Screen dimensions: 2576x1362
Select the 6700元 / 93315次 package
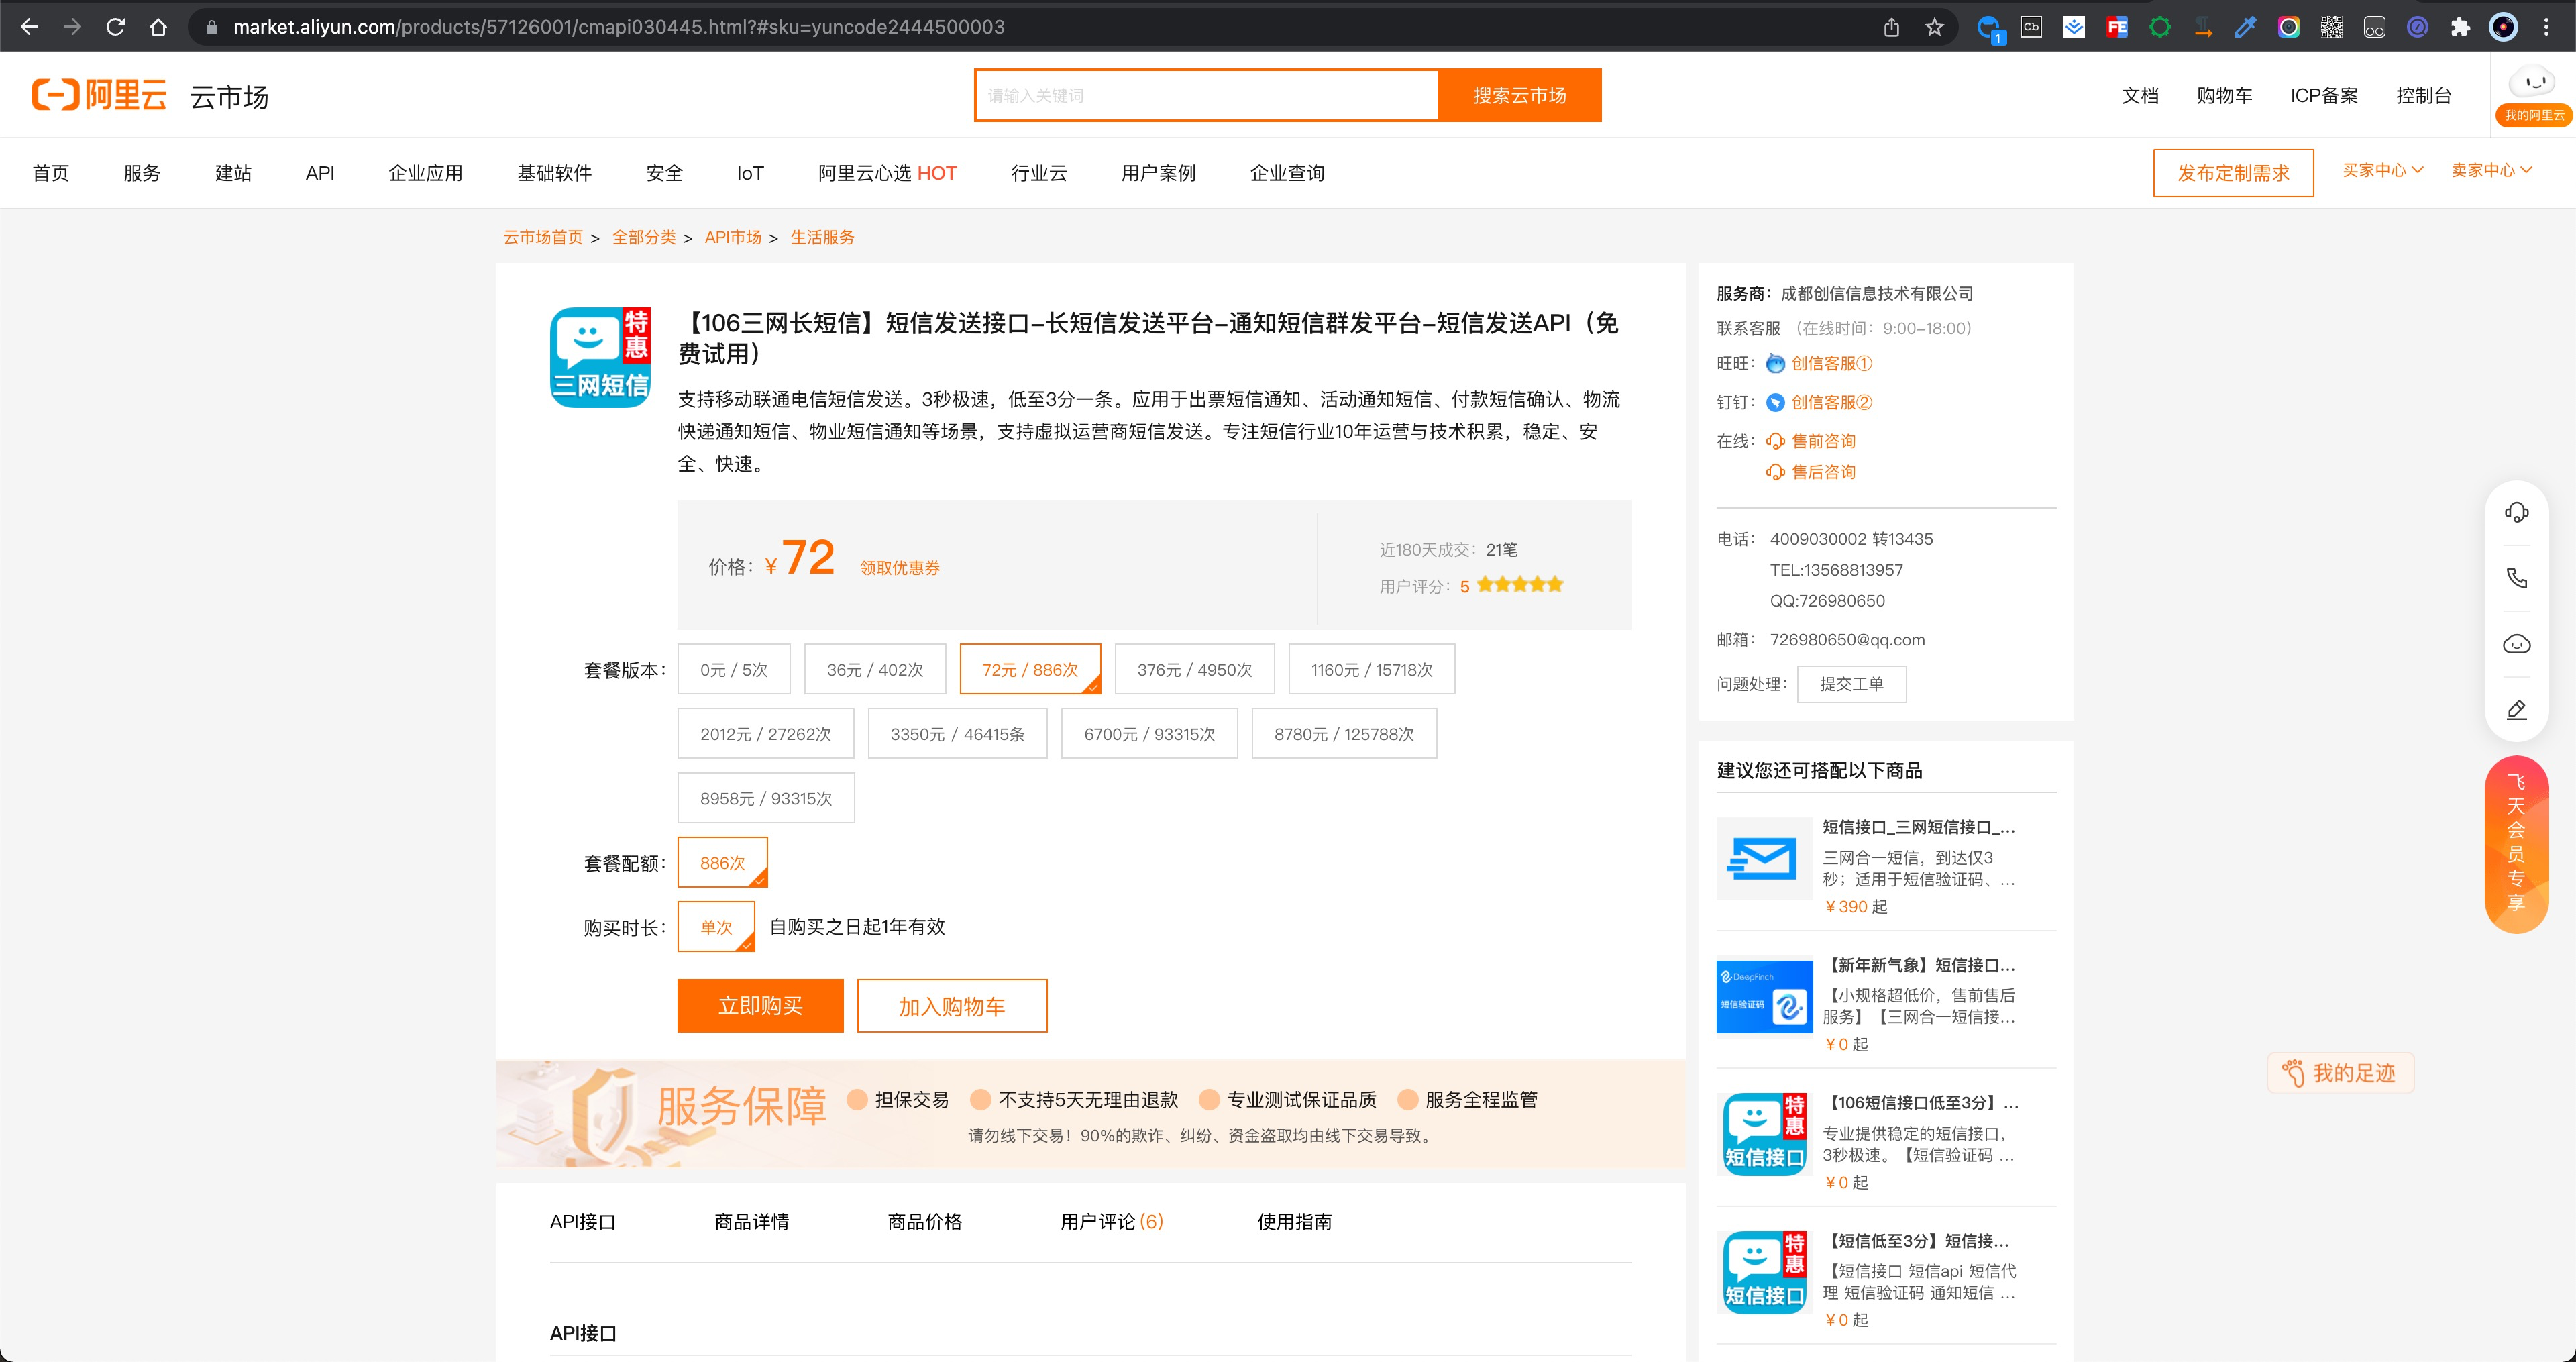tap(1149, 734)
